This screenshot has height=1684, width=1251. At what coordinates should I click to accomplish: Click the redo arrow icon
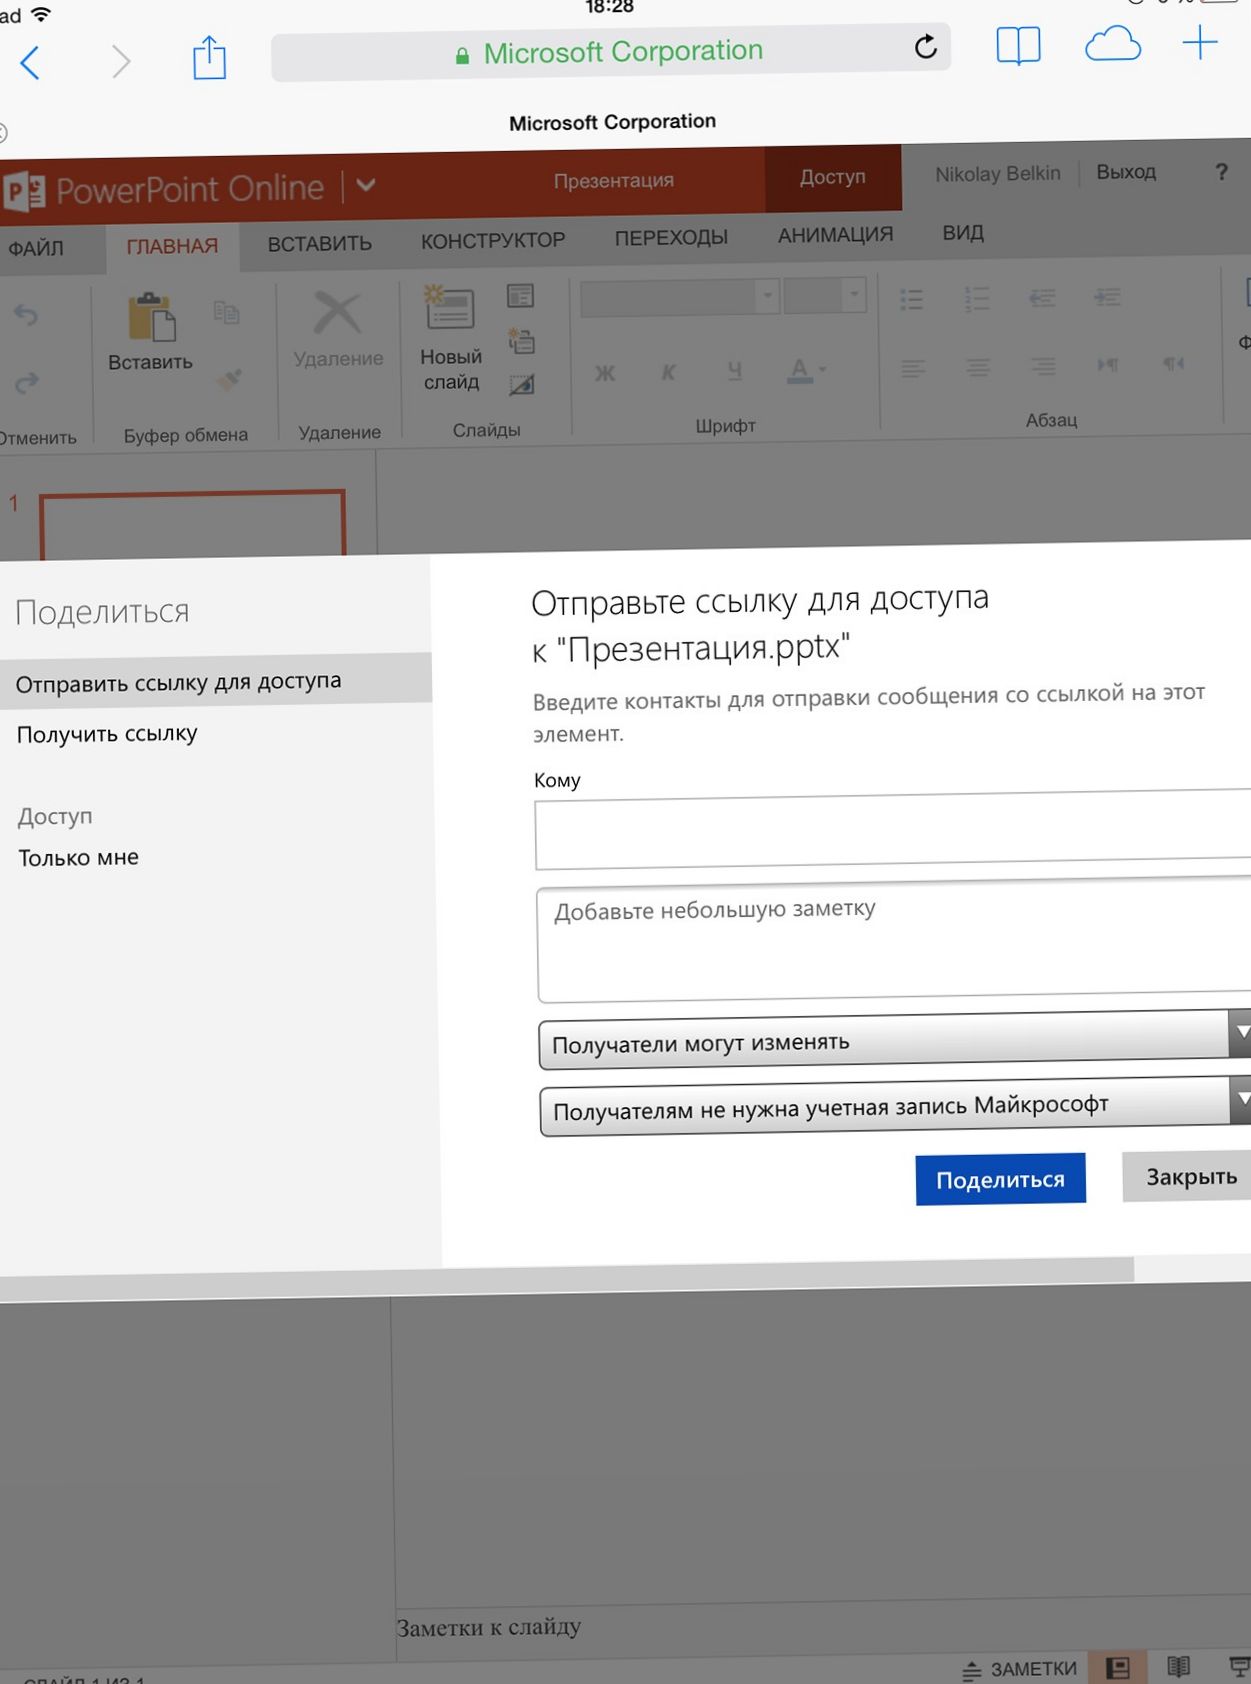tap(27, 382)
